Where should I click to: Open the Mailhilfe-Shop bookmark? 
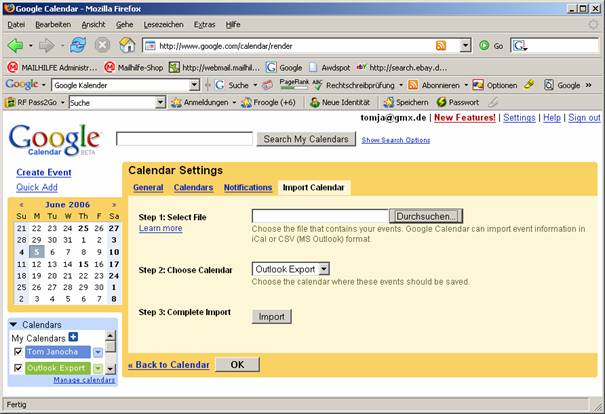coord(134,68)
